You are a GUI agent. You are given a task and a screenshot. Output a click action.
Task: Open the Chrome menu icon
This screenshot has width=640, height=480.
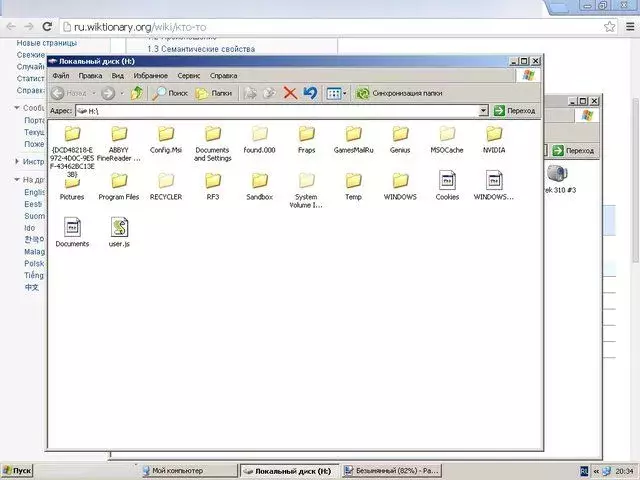click(x=630, y=27)
